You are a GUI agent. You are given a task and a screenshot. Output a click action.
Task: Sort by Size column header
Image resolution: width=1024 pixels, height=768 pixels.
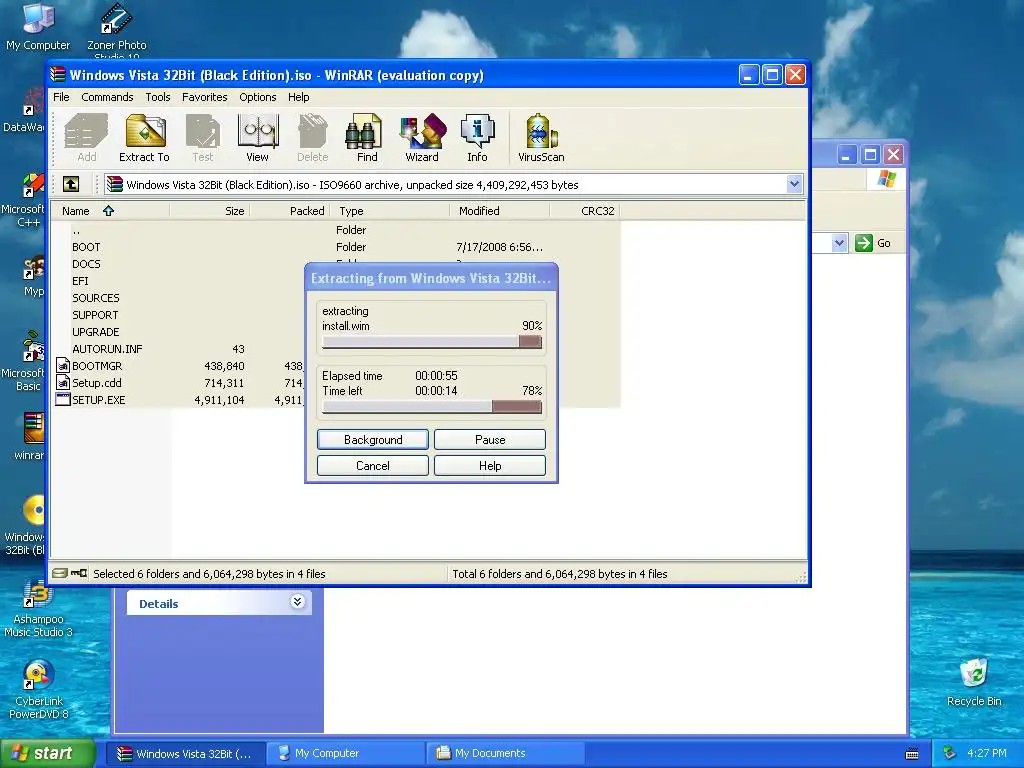[x=210, y=210]
